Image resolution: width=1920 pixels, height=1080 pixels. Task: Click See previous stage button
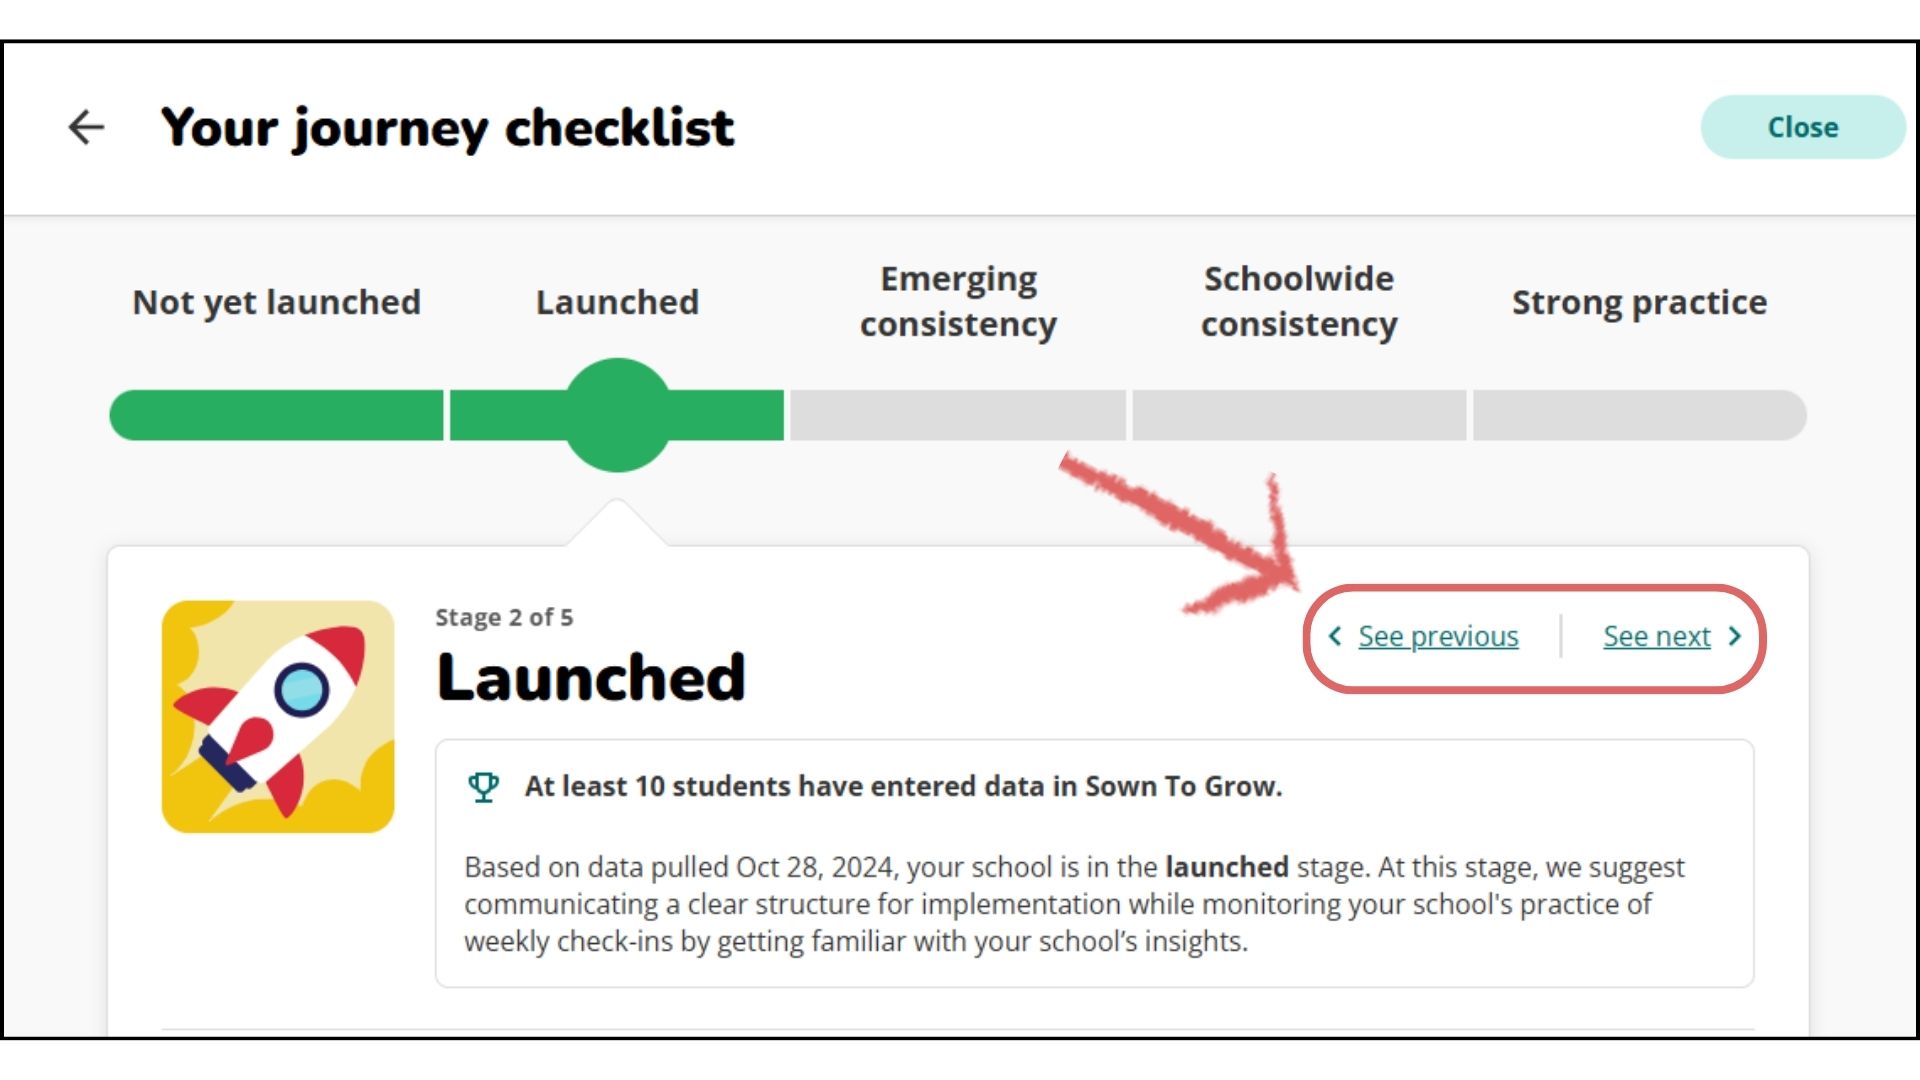click(x=1424, y=636)
